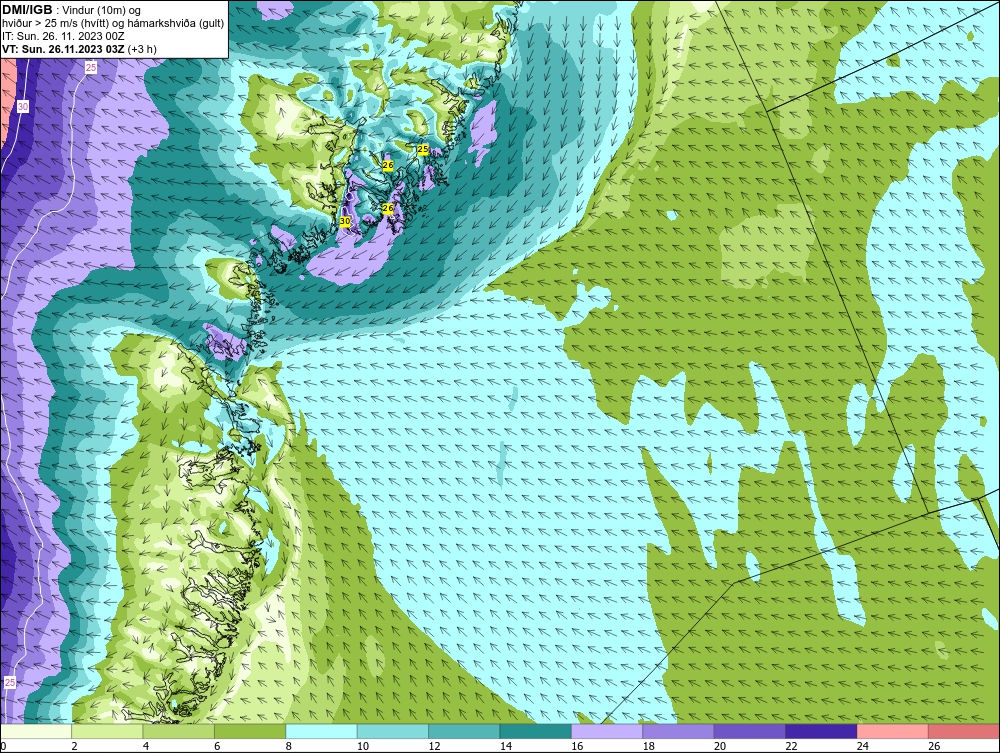Pick the above-26 m/s red legend swatch
1000x753 pixels.
point(964,731)
